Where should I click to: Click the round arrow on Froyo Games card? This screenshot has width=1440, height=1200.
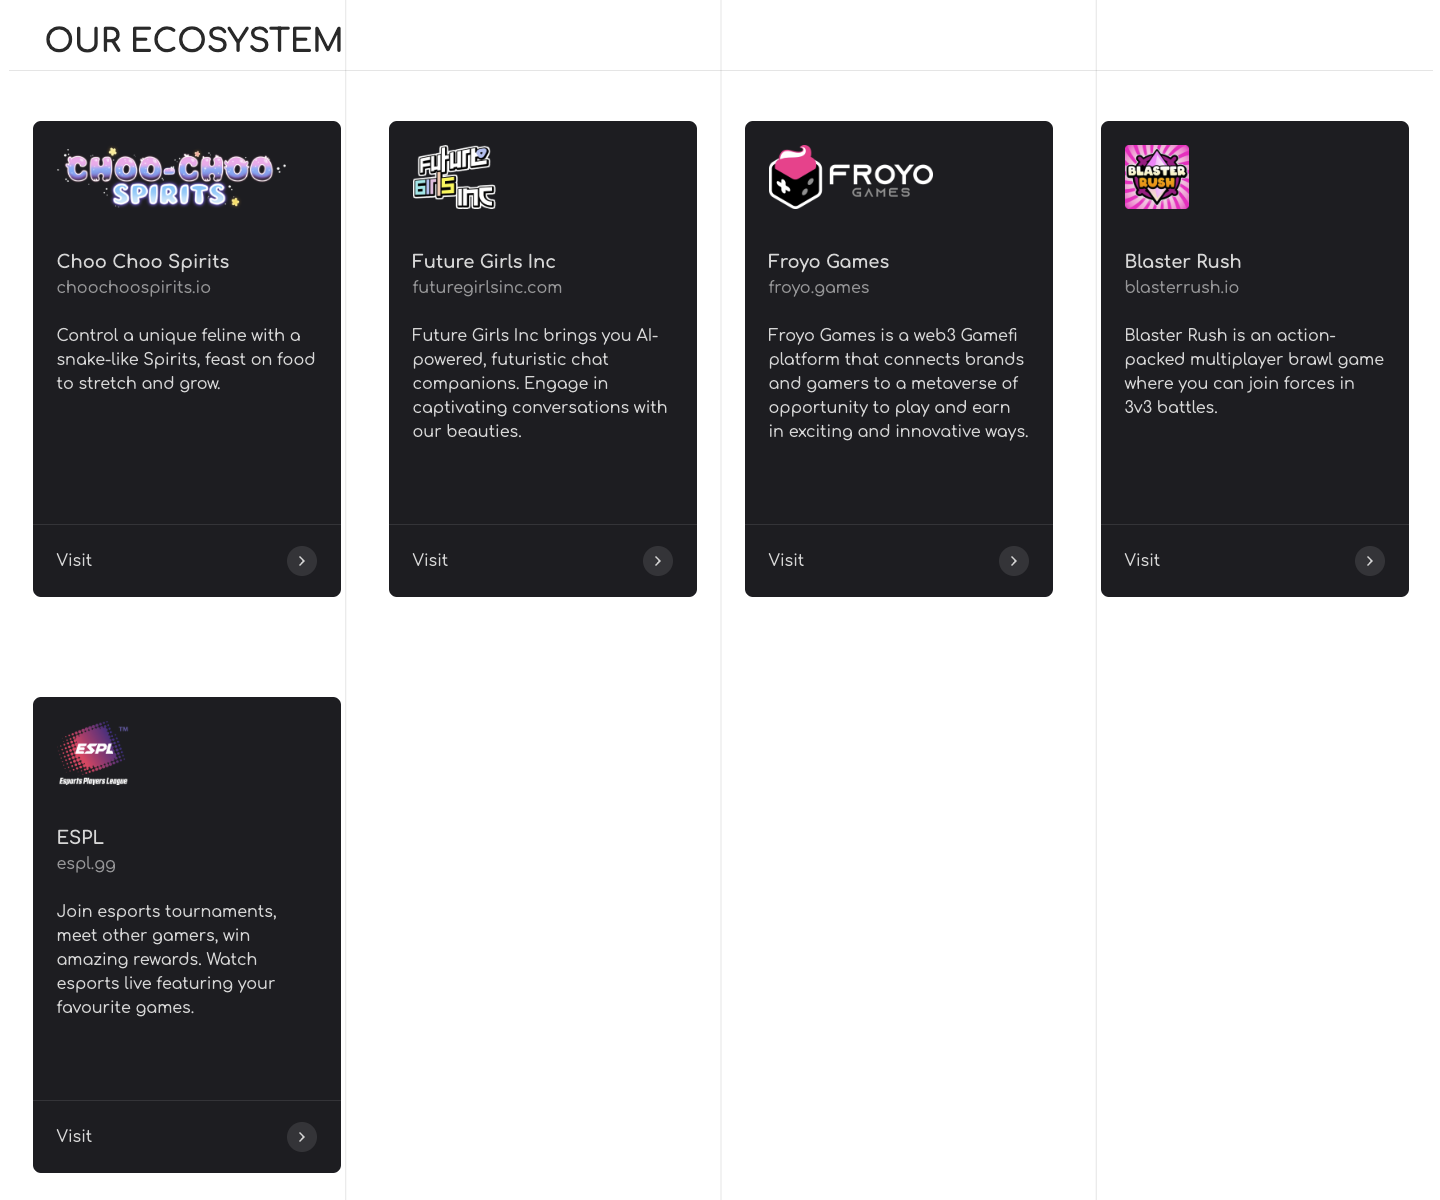[x=1014, y=561]
